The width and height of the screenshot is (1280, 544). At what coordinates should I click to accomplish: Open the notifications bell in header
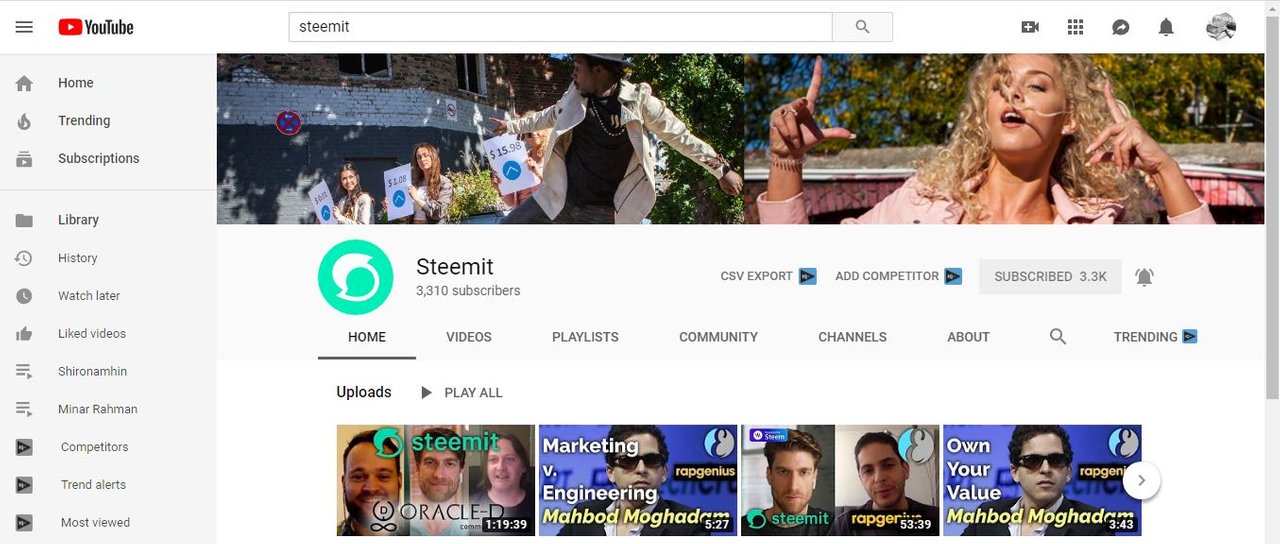(x=1166, y=27)
